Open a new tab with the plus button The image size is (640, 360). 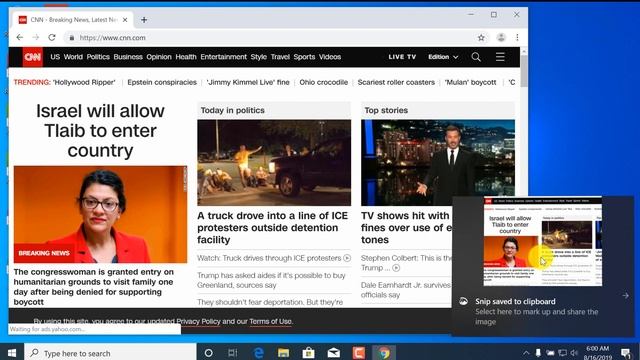(x=144, y=20)
